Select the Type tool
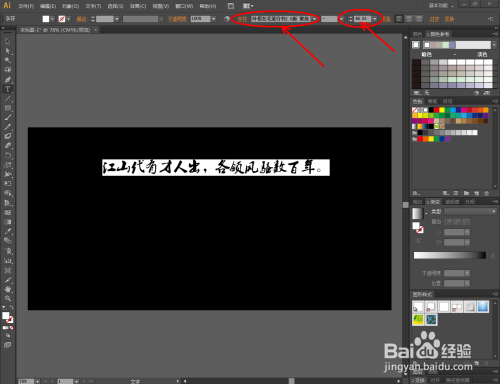Screen dimensions: 500x384 [8, 89]
